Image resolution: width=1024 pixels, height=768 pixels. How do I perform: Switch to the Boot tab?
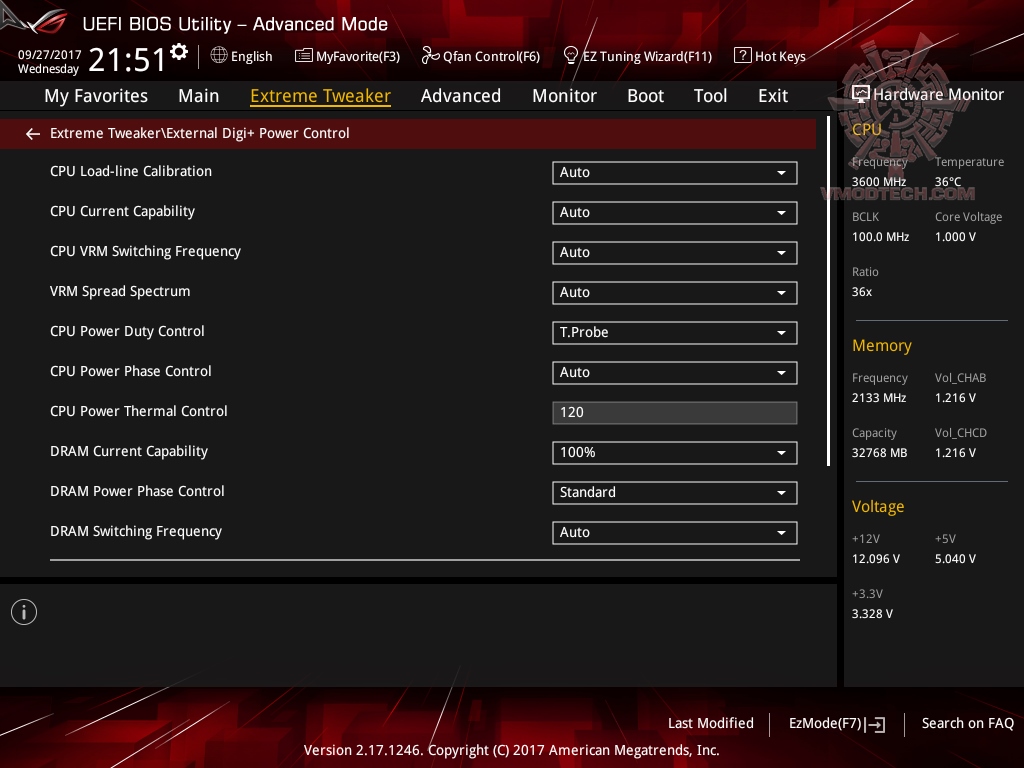click(x=645, y=96)
